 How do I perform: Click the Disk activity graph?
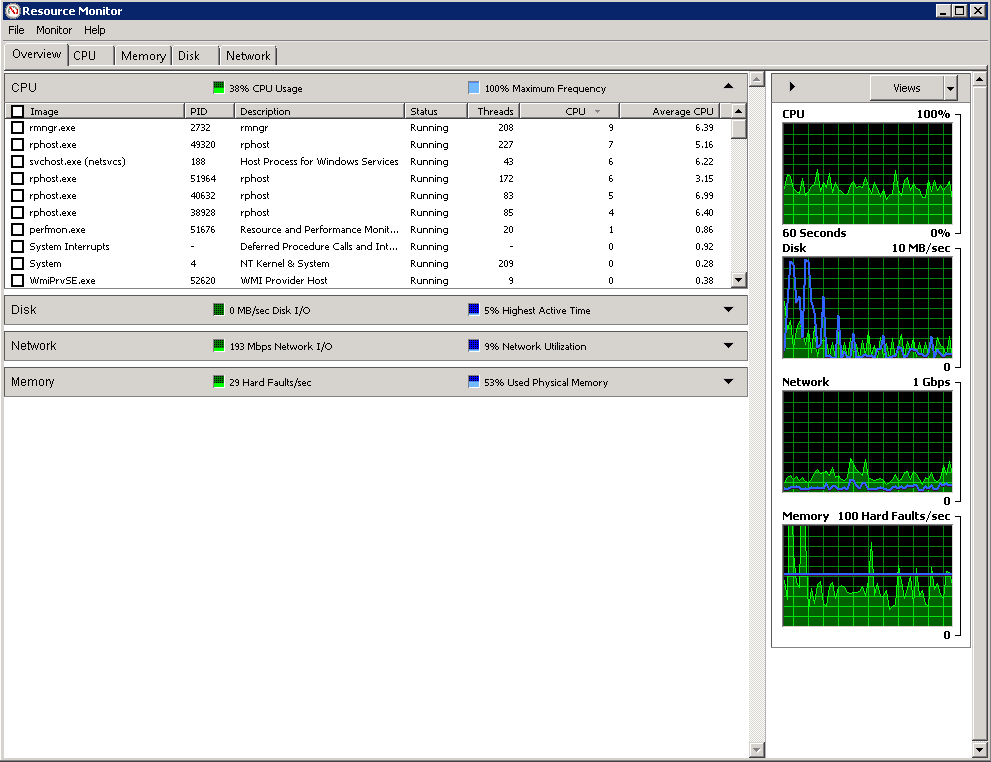tap(867, 307)
